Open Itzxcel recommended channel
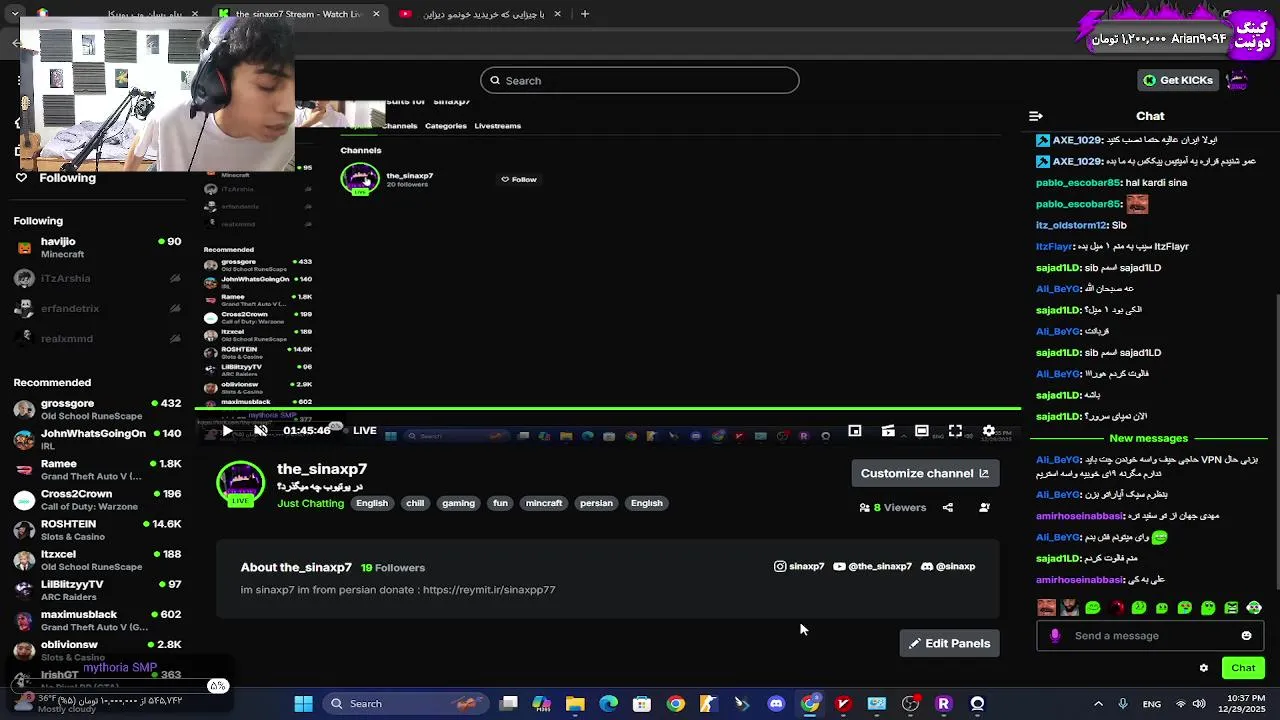 coord(97,559)
